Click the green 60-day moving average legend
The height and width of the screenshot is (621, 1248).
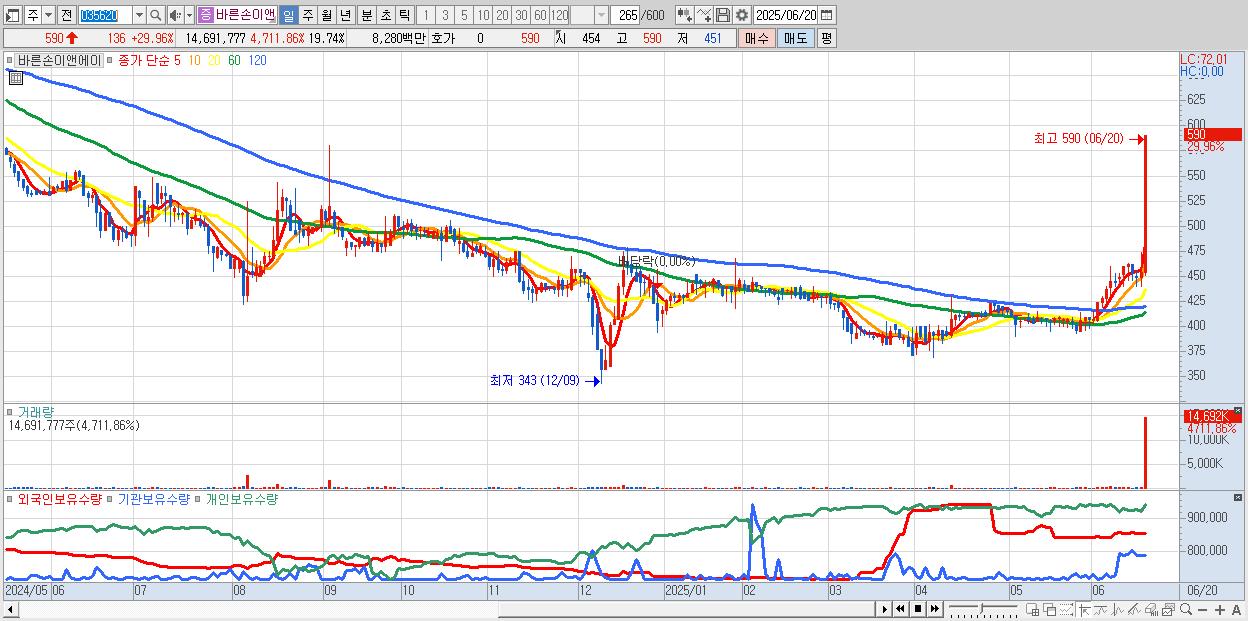[234, 60]
